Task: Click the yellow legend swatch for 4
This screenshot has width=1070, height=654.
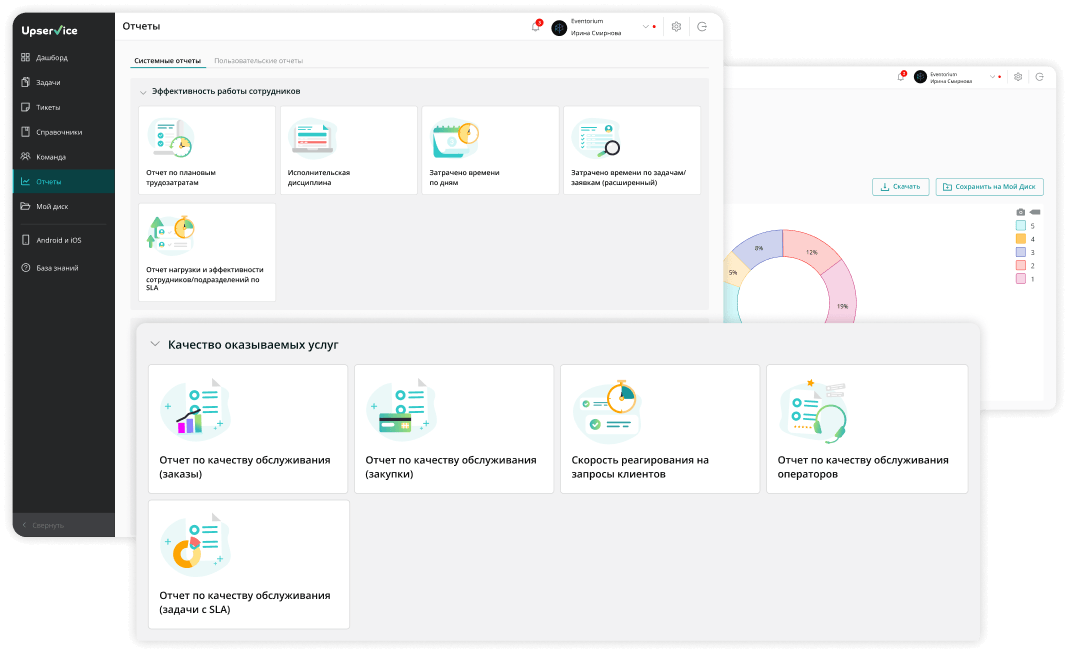Action: click(x=1020, y=239)
